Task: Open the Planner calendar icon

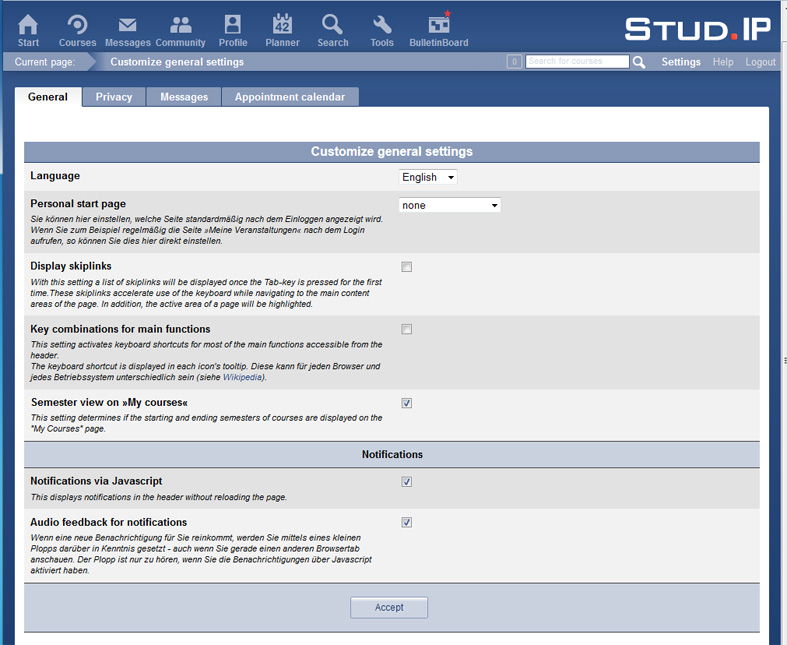Action: coord(283,24)
